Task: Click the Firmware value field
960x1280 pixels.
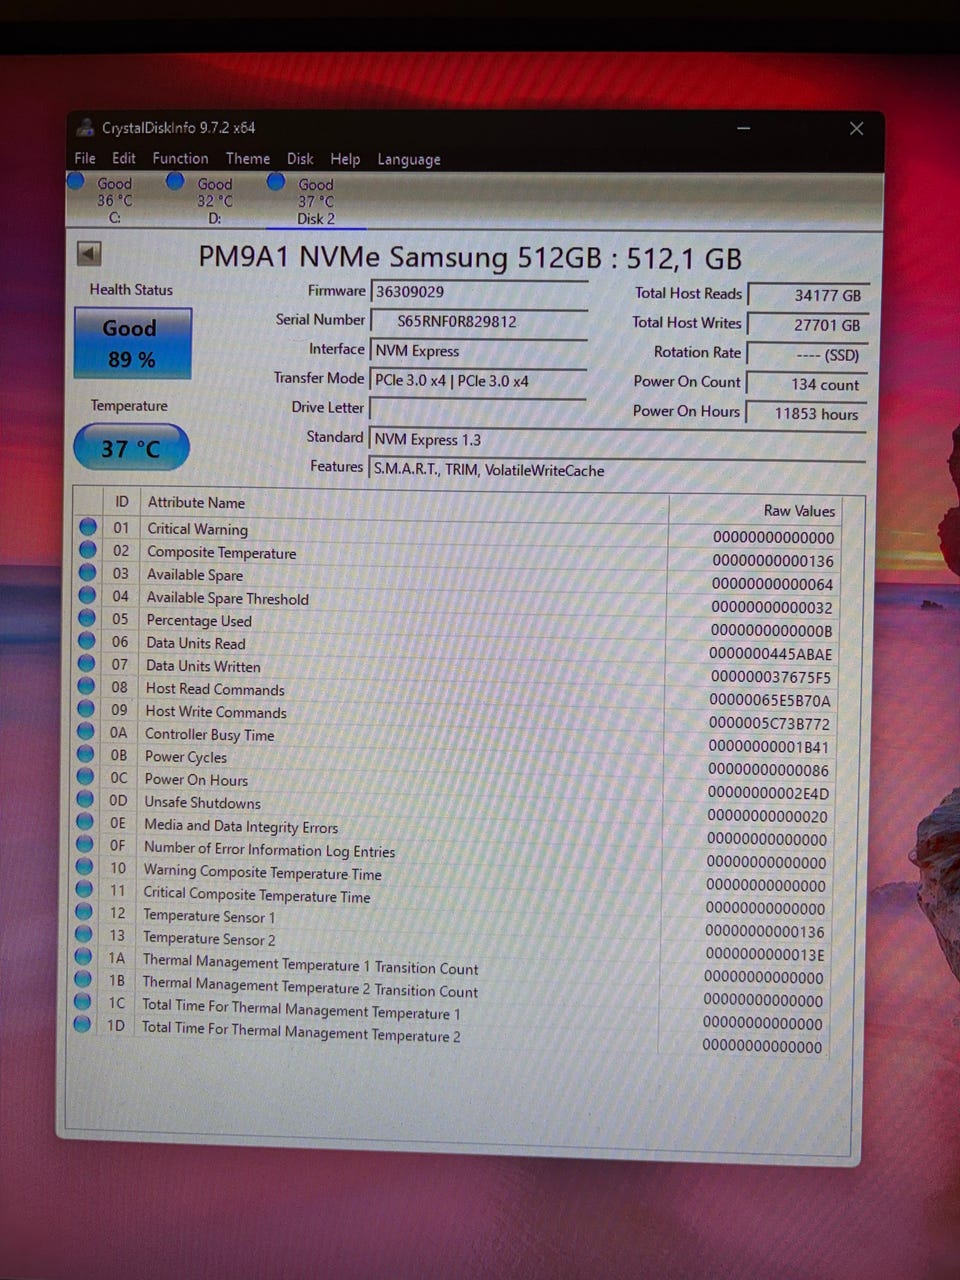Action: (478, 292)
